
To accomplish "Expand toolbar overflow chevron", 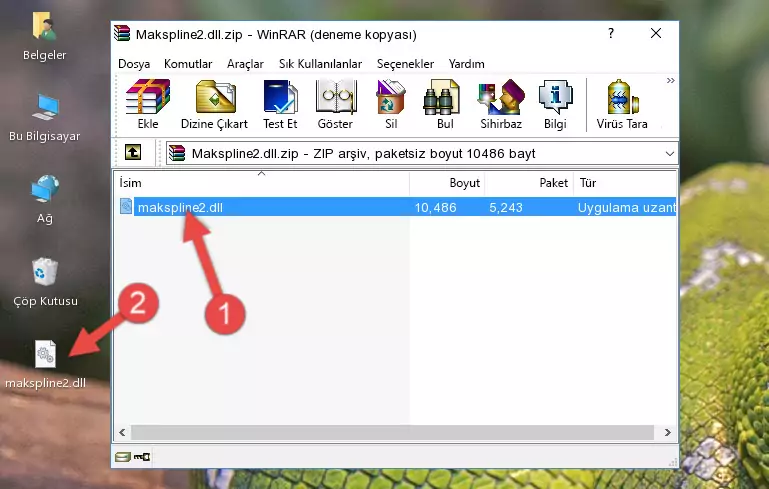I will click(670, 80).
